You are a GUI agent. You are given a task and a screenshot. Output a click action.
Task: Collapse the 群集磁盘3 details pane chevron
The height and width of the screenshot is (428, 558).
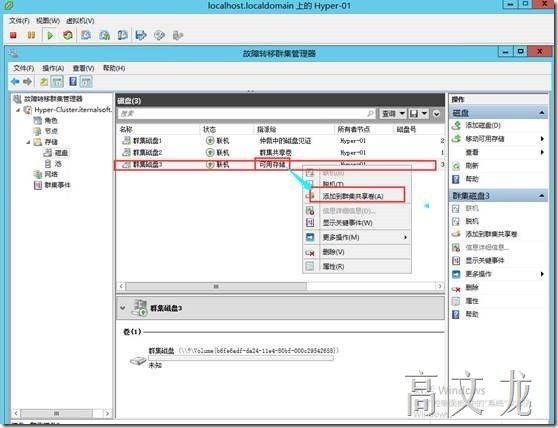123,308
